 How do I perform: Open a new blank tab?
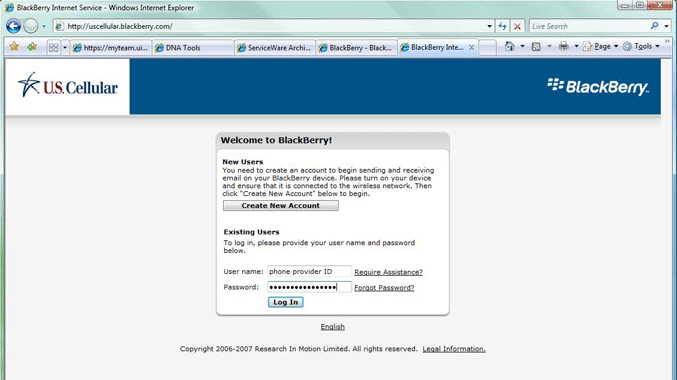(487, 48)
